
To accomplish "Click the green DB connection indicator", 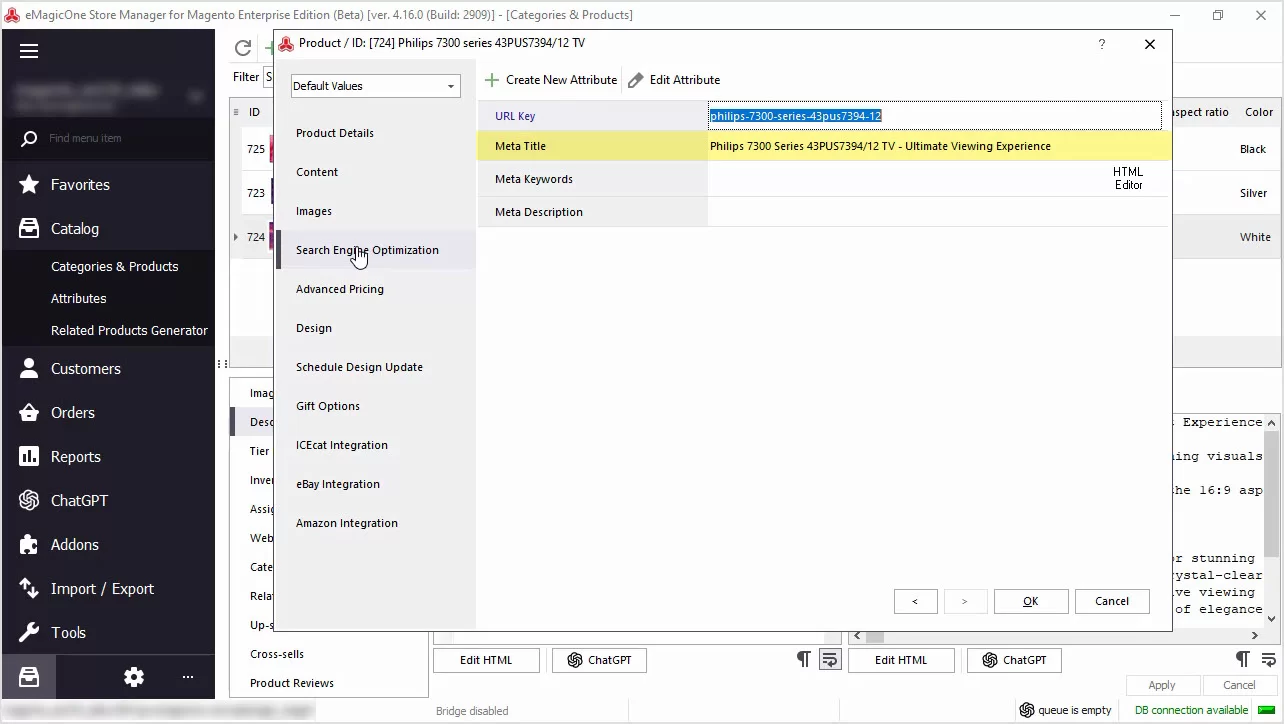I will click(x=1266, y=710).
